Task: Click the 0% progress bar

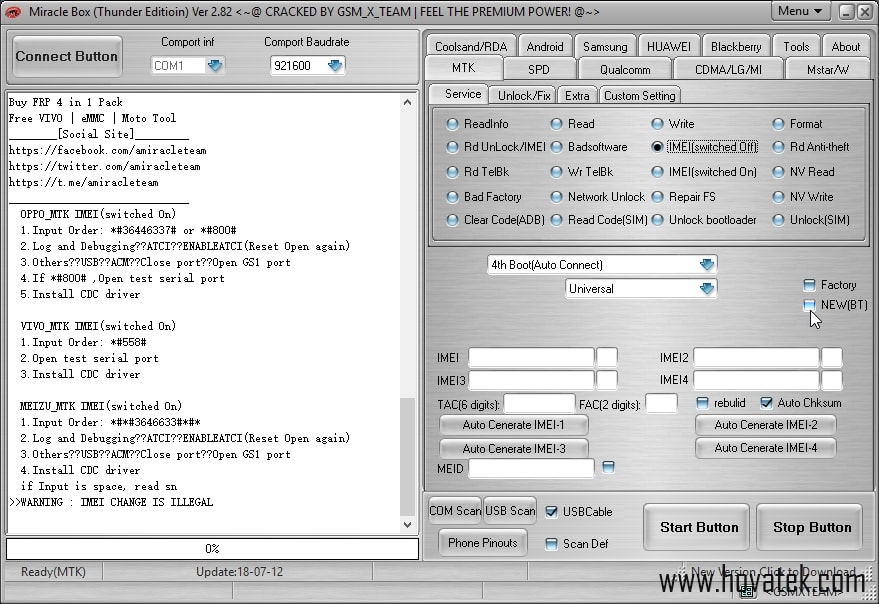Action: pos(212,548)
